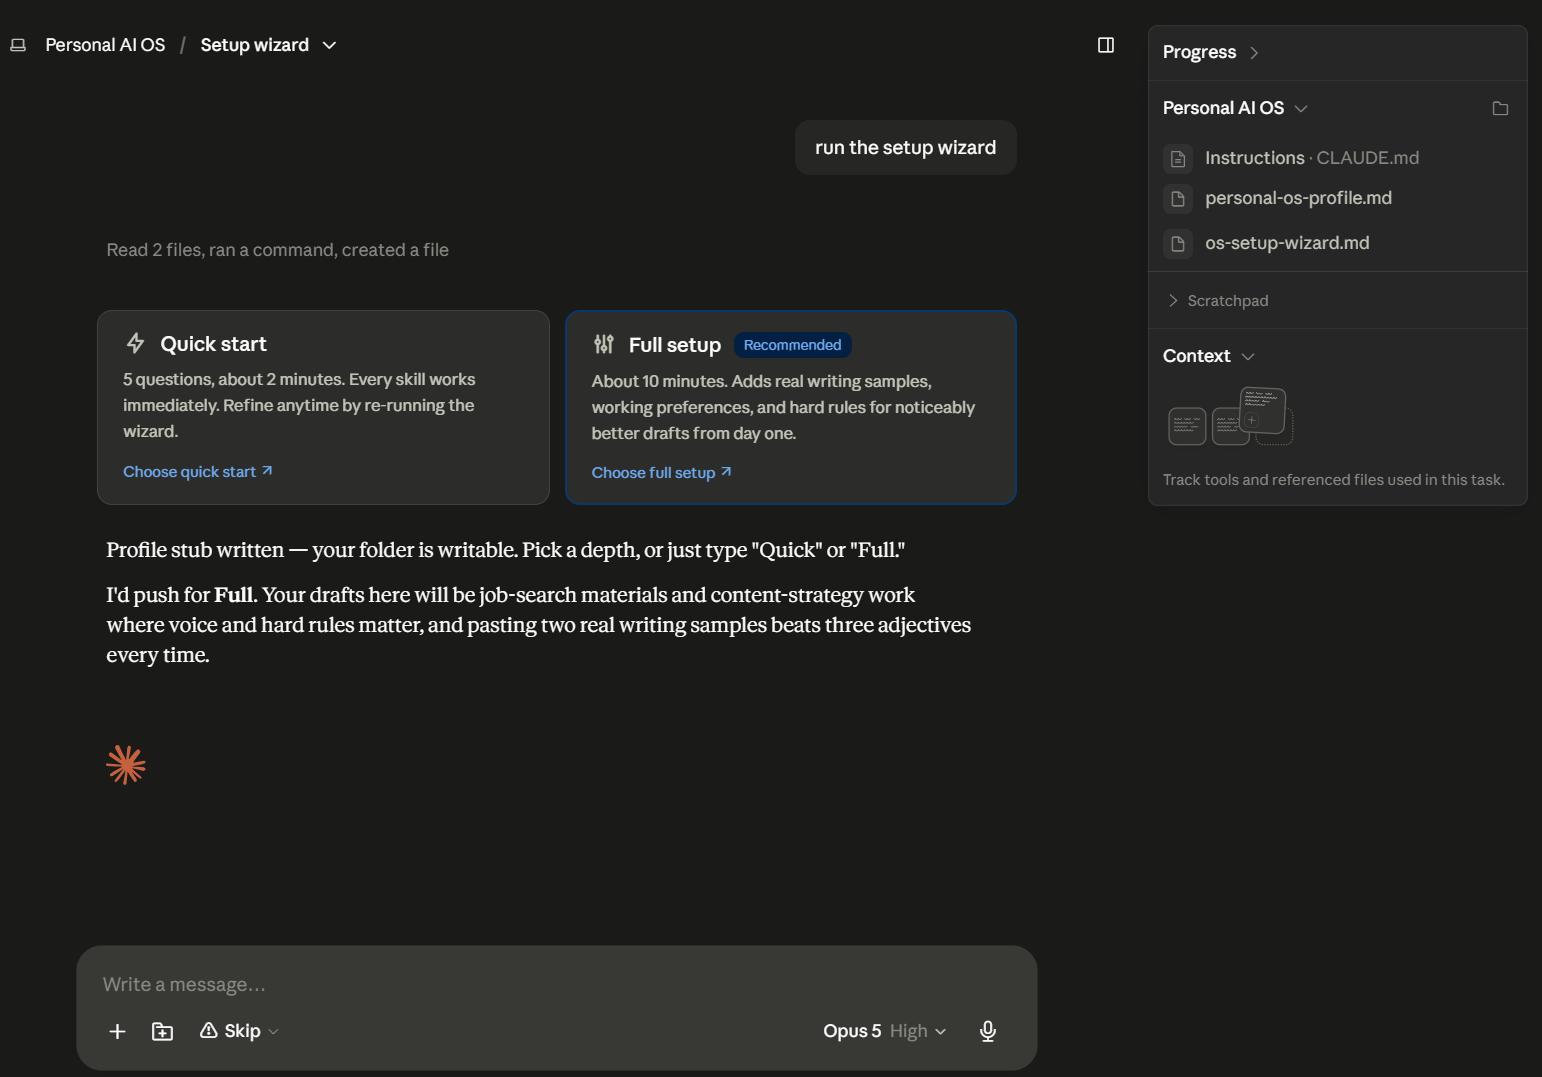
Task: Open the folder icon in Personal AI OS panel
Action: tap(1500, 108)
